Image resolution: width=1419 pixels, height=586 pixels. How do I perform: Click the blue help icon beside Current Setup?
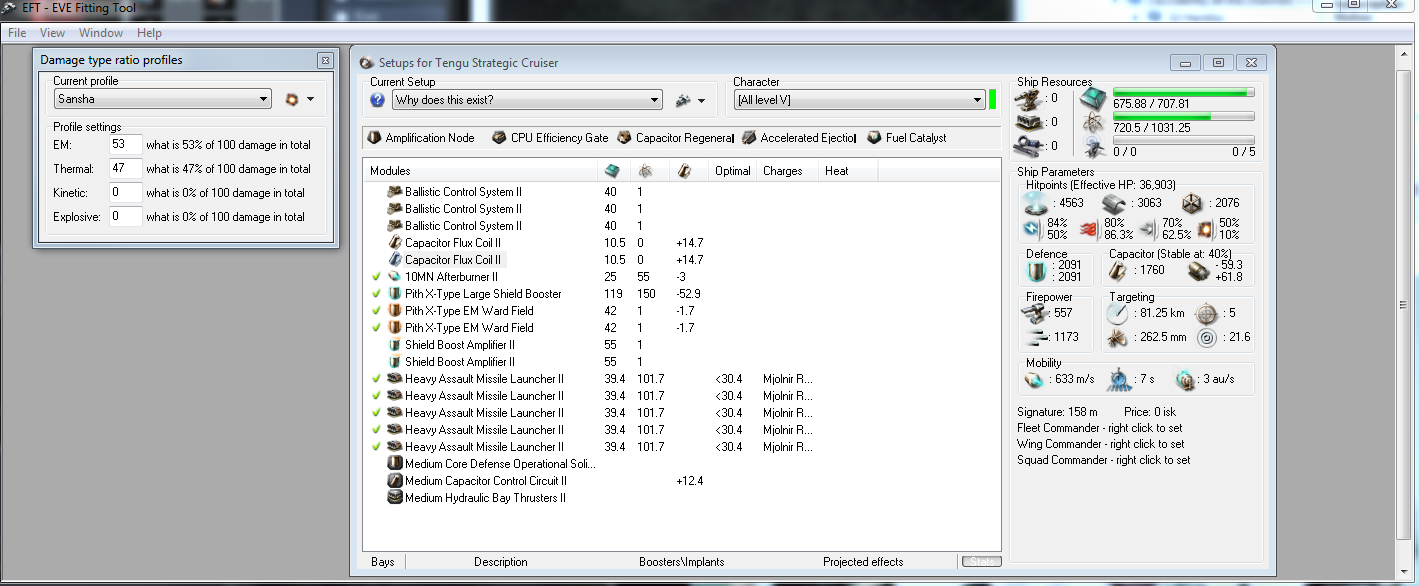(x=378, y=100)
